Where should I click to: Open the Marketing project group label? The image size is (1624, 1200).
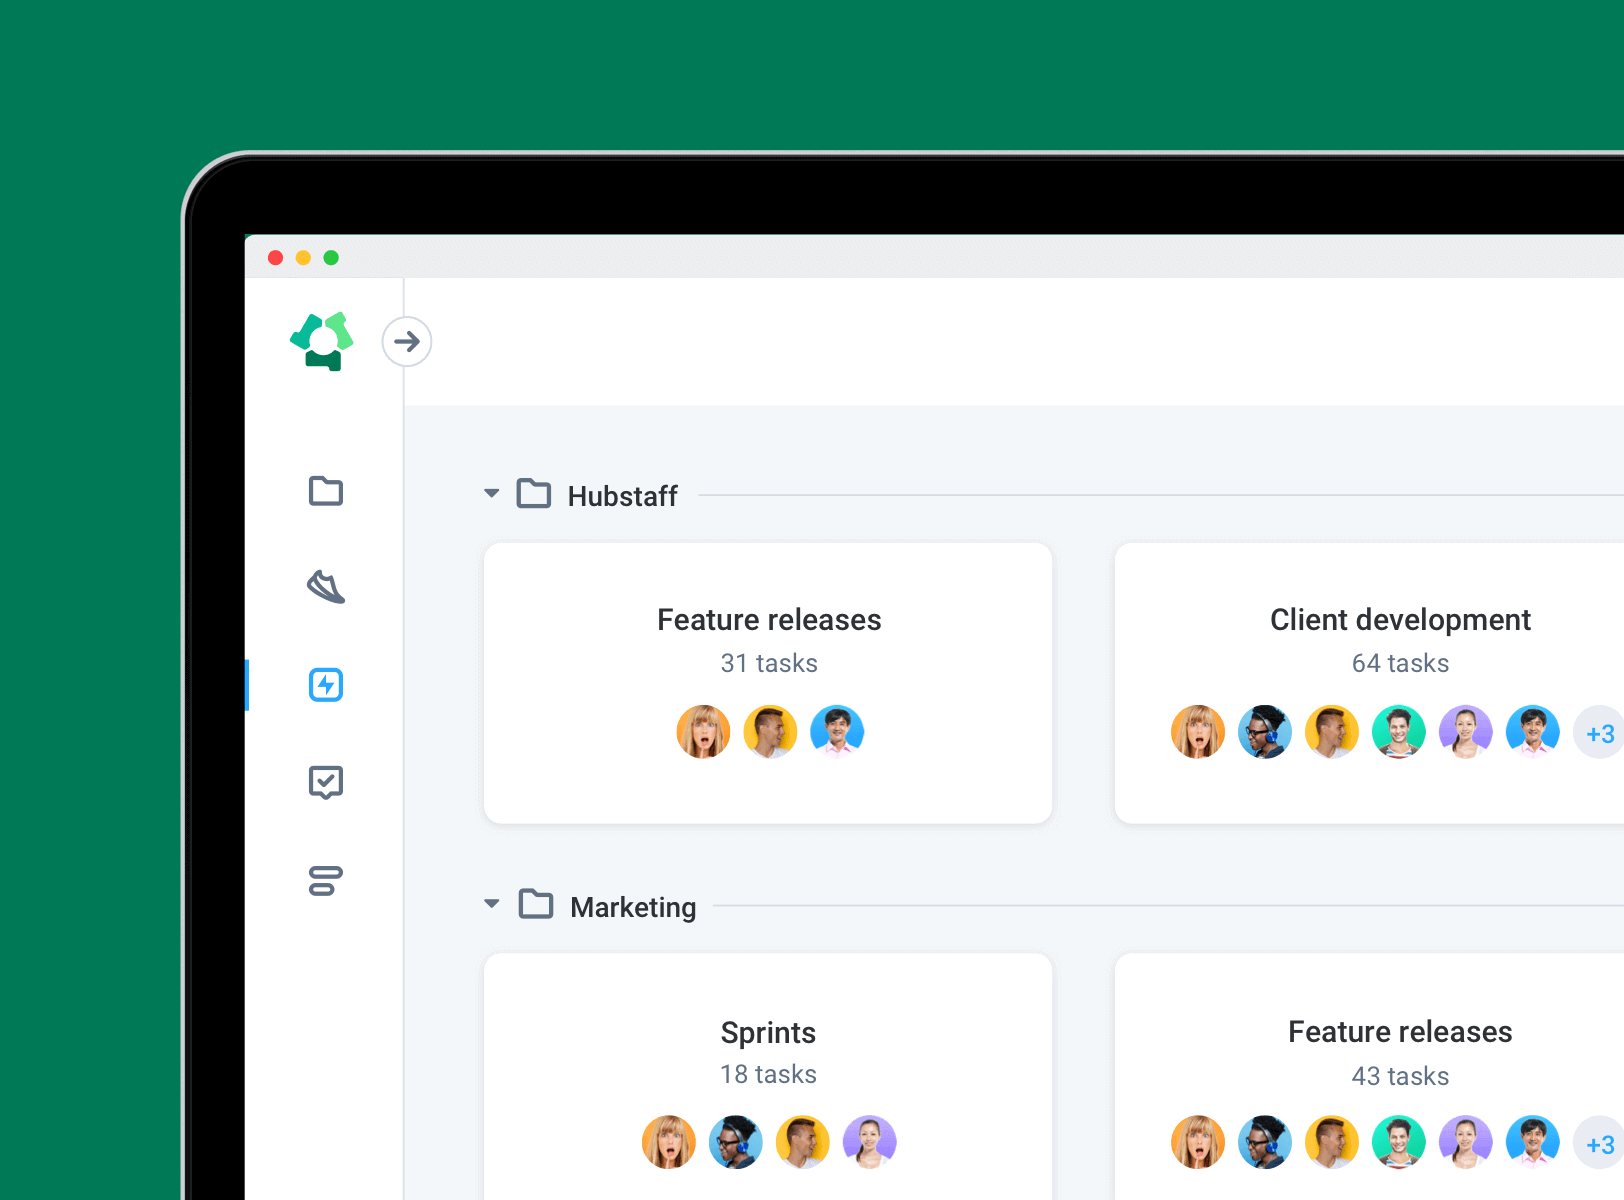coord(632,907)
